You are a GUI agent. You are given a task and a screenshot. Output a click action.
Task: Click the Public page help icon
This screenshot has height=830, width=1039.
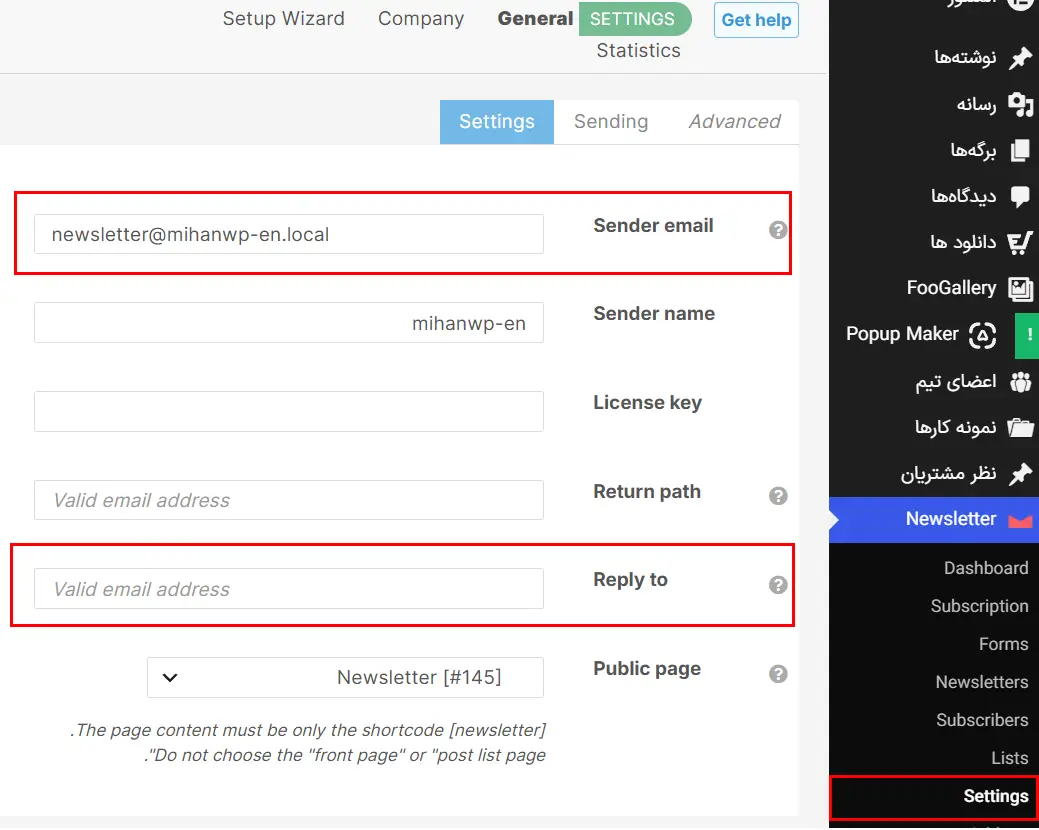point(778,674)
